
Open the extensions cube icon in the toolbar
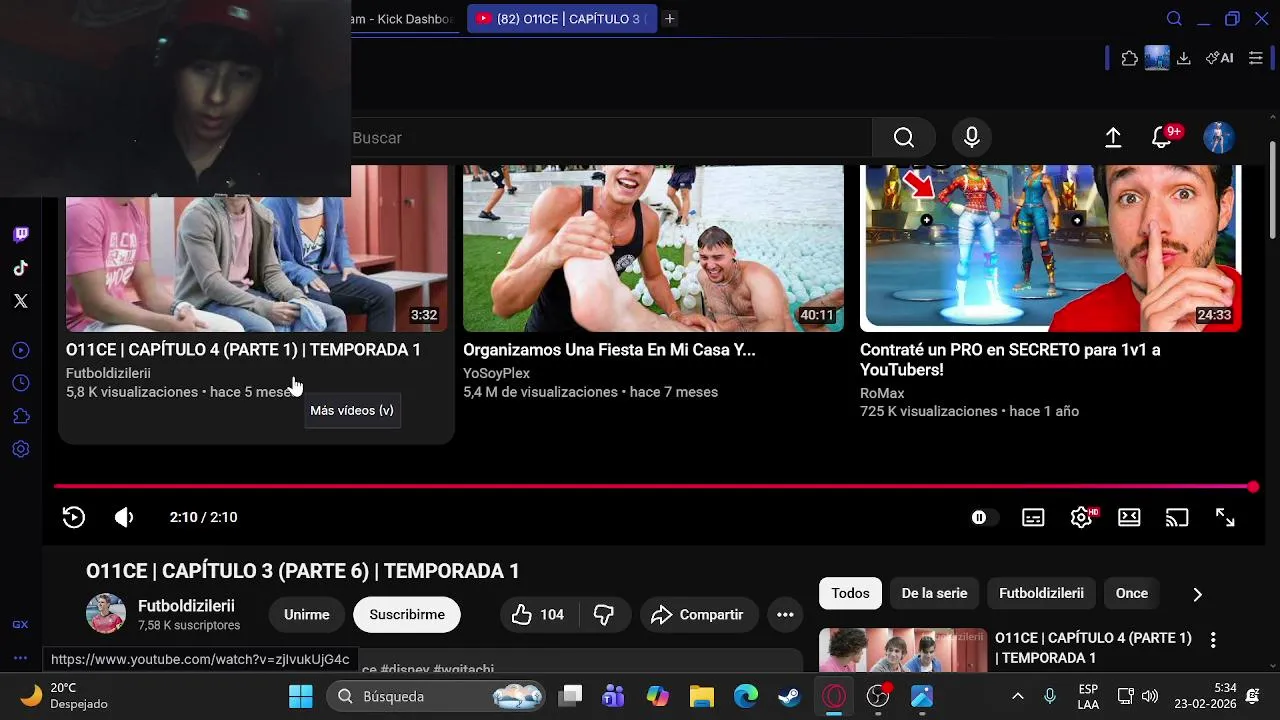tap(1130, 58)
